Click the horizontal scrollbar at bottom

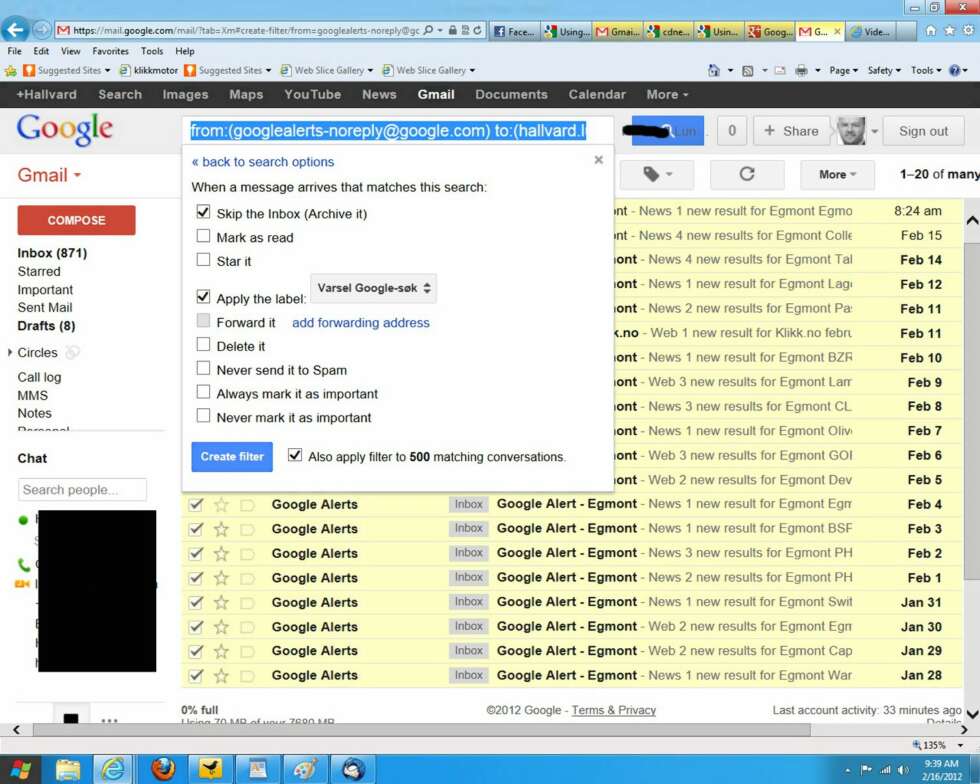pos(422,730)
